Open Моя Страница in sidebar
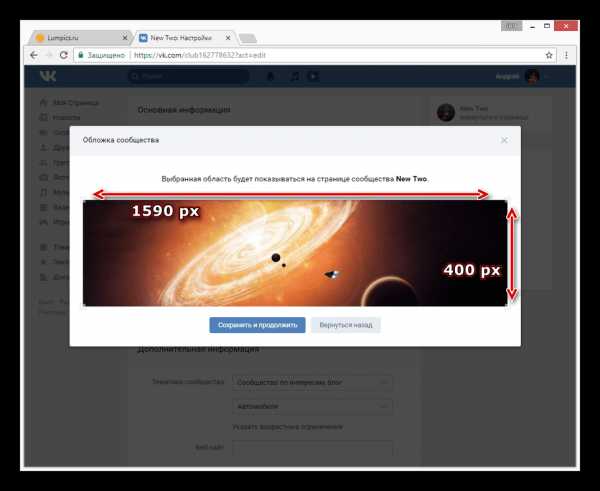 (x=70, y=103)
